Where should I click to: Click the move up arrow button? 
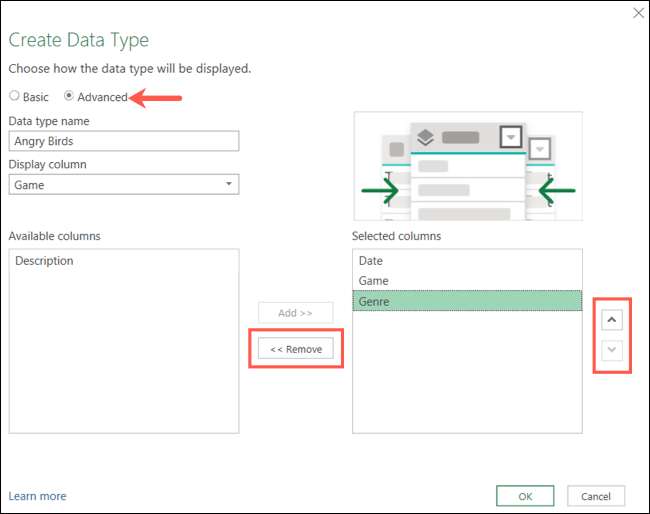pyautogui.click(x=613, y=321)
